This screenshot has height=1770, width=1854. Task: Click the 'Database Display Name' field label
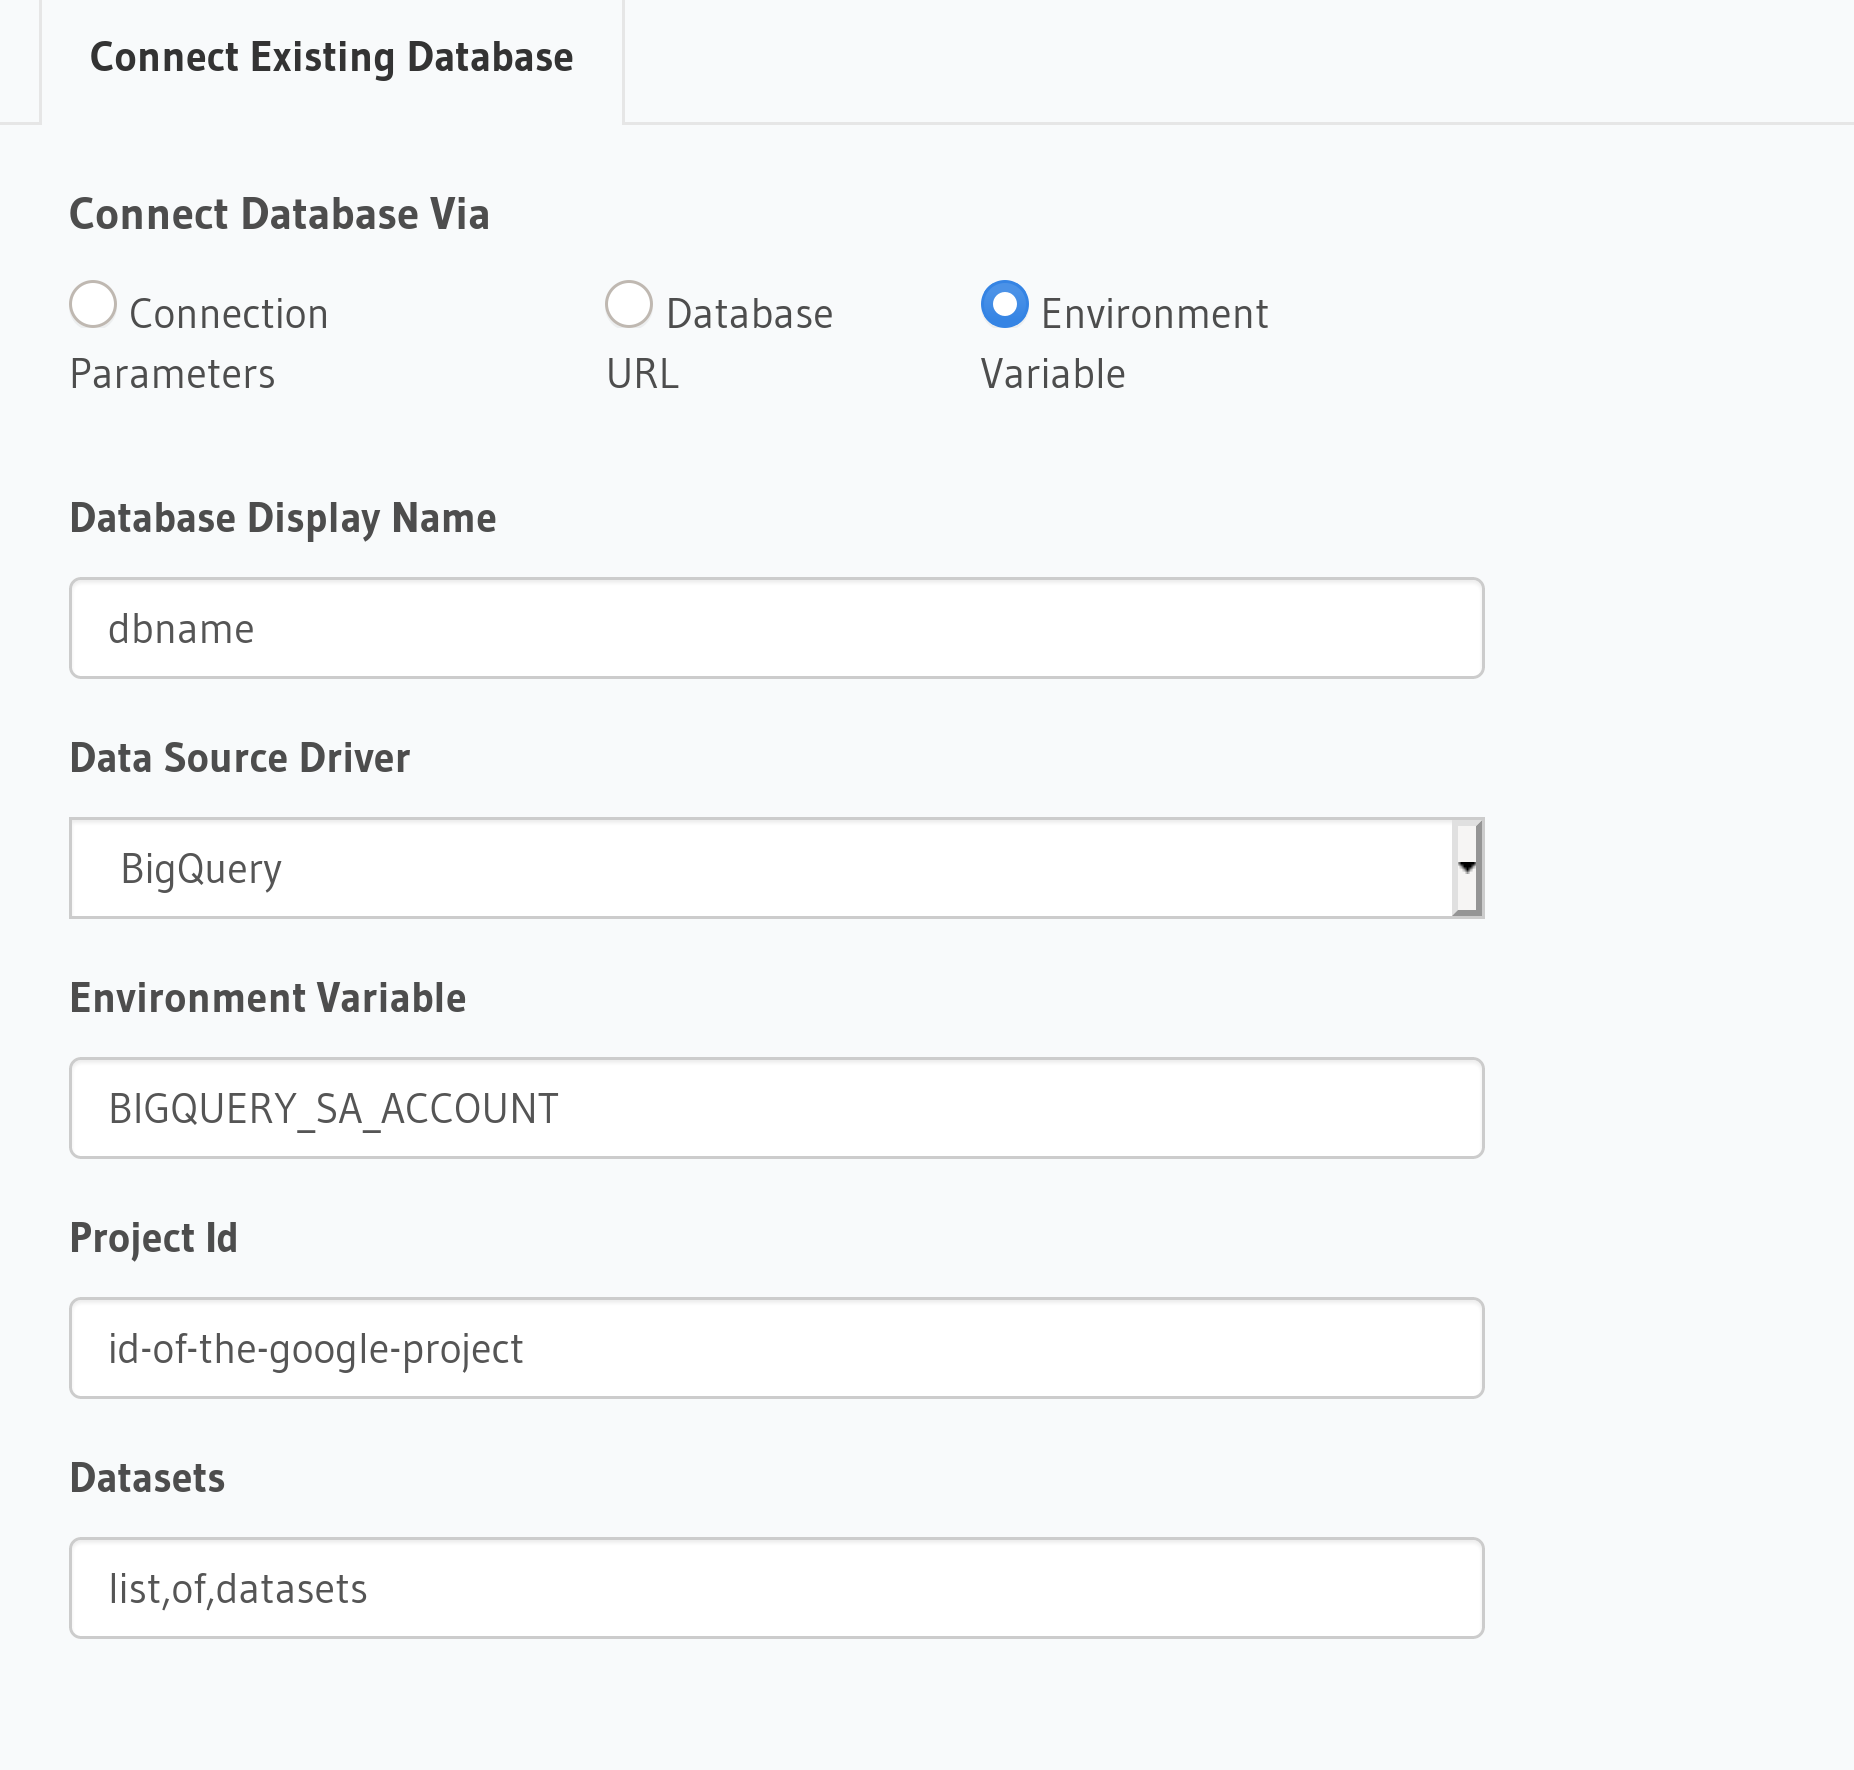click(283, 518)
